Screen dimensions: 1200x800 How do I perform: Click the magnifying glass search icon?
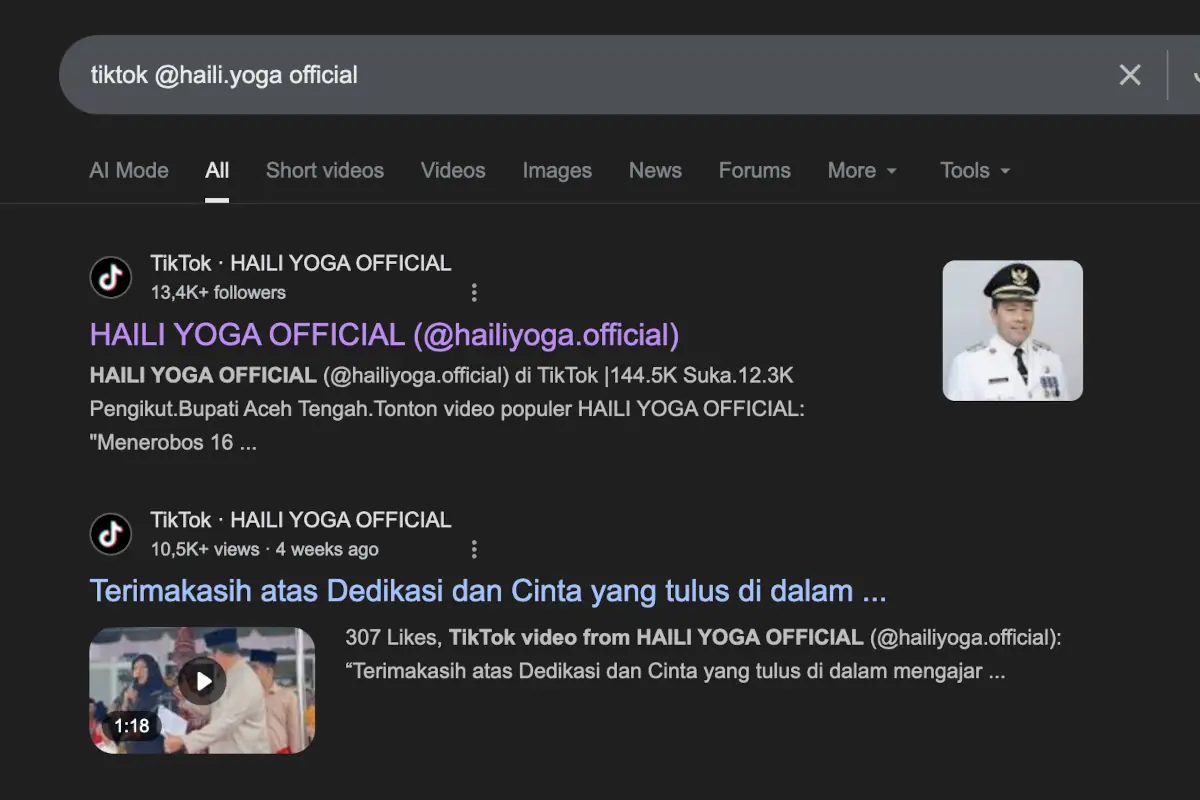click(1196, 75)
